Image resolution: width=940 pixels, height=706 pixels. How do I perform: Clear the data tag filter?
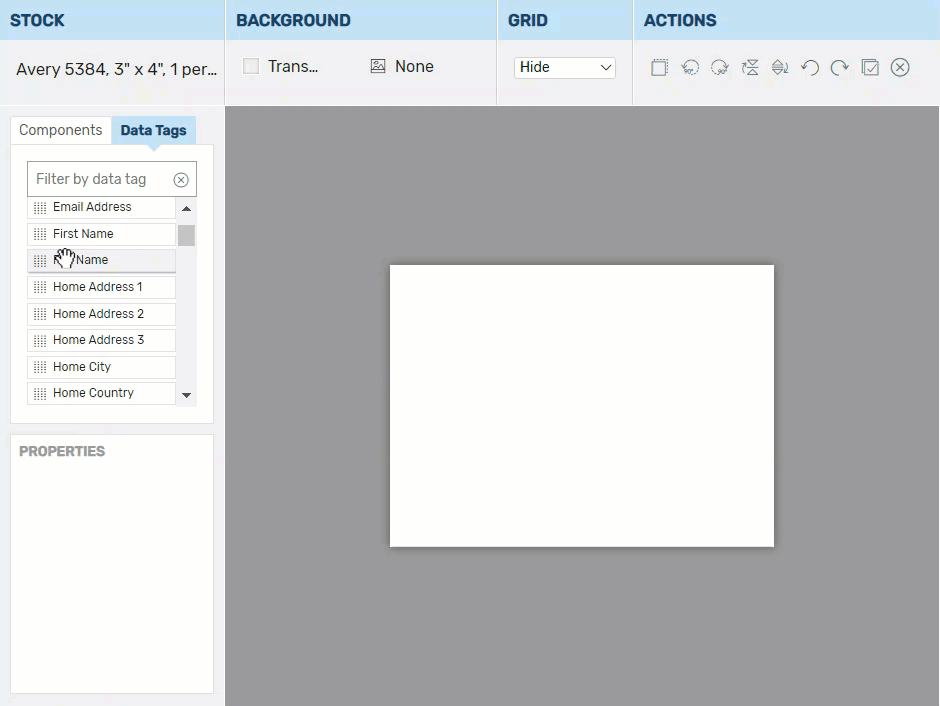[181, 180]
